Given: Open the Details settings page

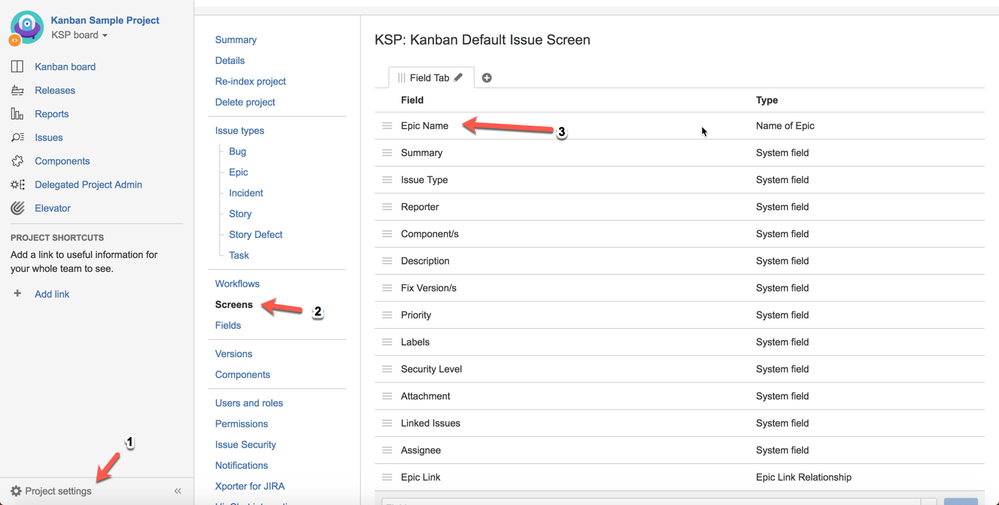Looking at the screenshot, I should [x=230, y=60].
